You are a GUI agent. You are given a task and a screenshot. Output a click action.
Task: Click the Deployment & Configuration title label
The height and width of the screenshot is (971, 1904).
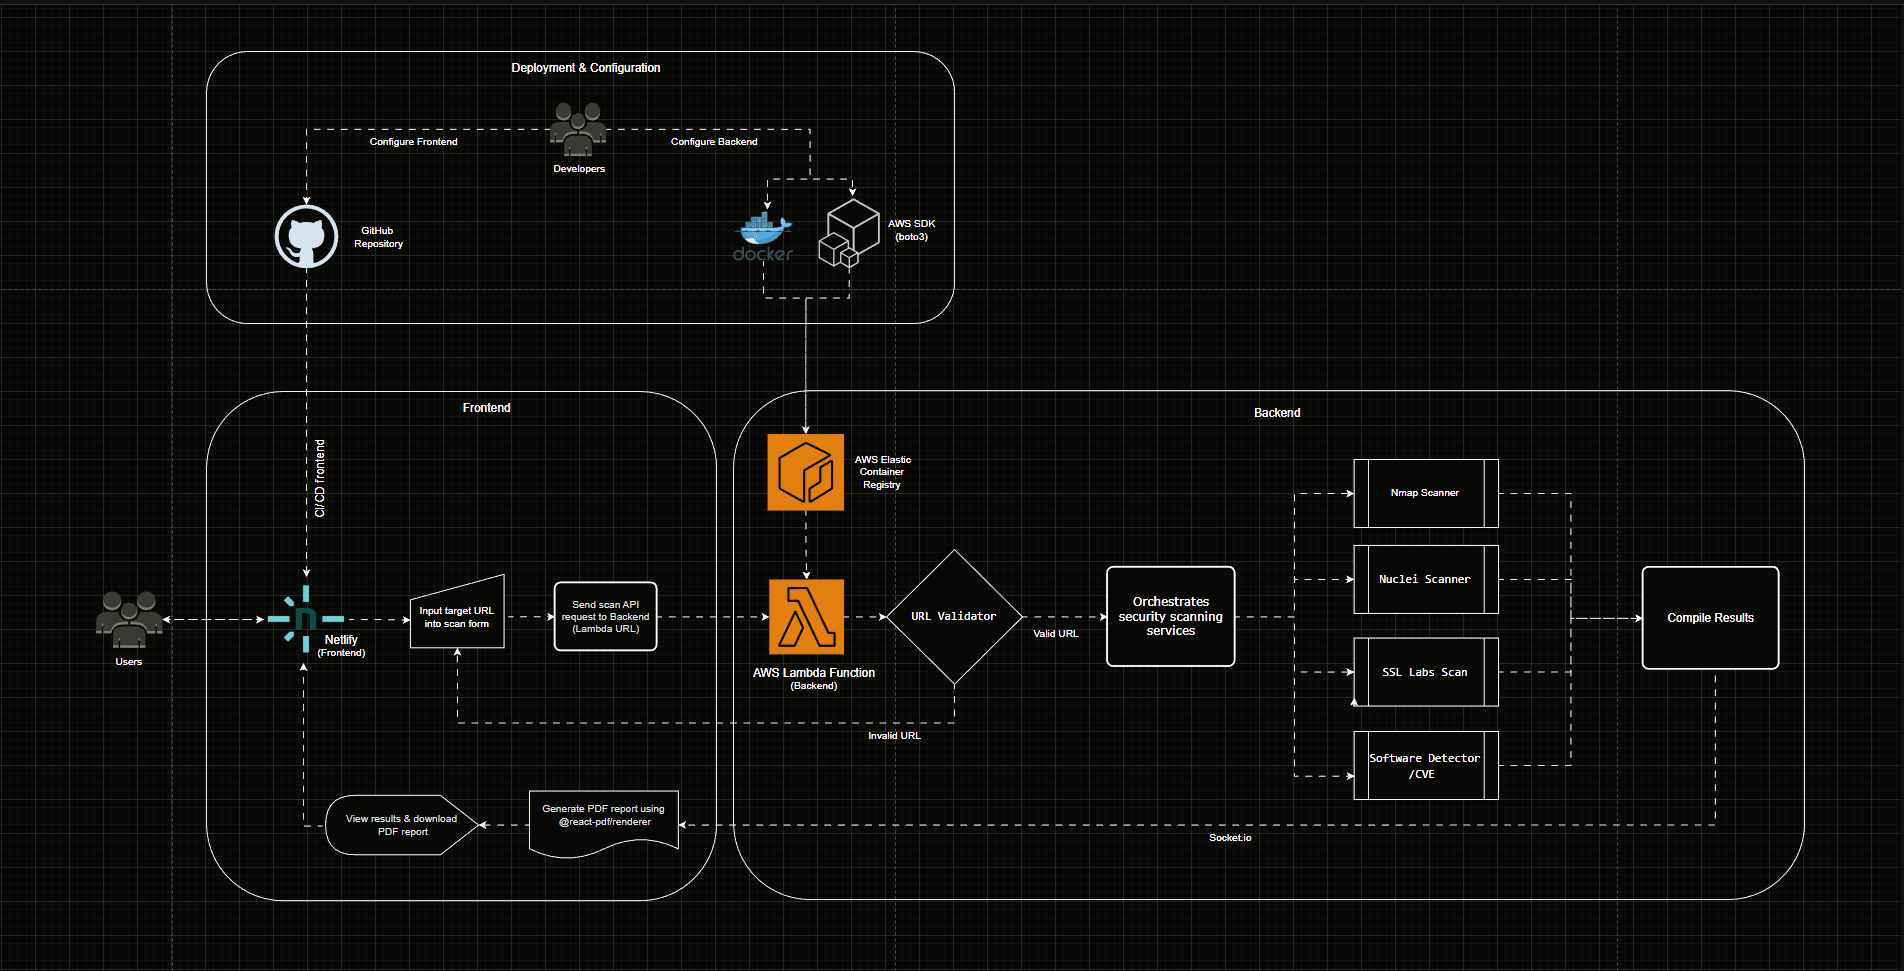pyautogui.click(x=585, y=68)
